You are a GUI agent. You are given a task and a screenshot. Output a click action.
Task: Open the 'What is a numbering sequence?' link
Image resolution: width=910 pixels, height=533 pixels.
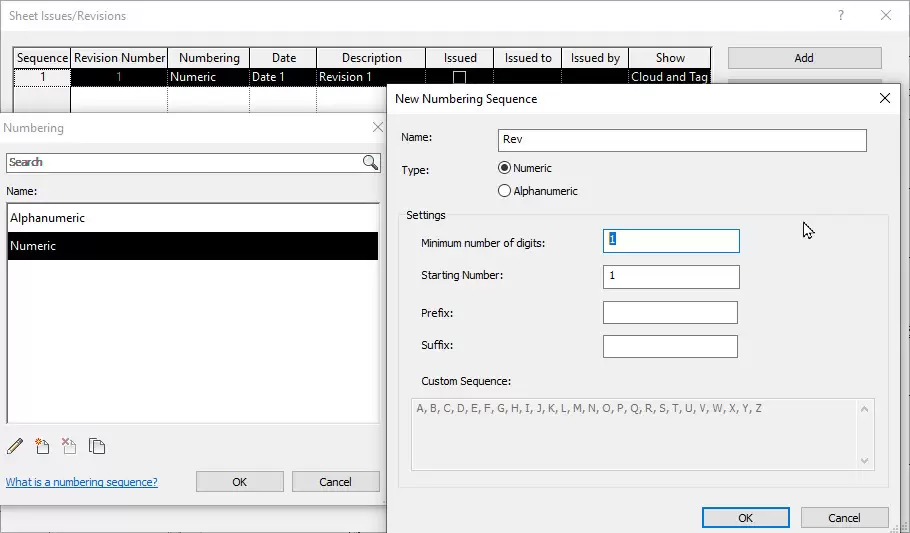point(82,482)
